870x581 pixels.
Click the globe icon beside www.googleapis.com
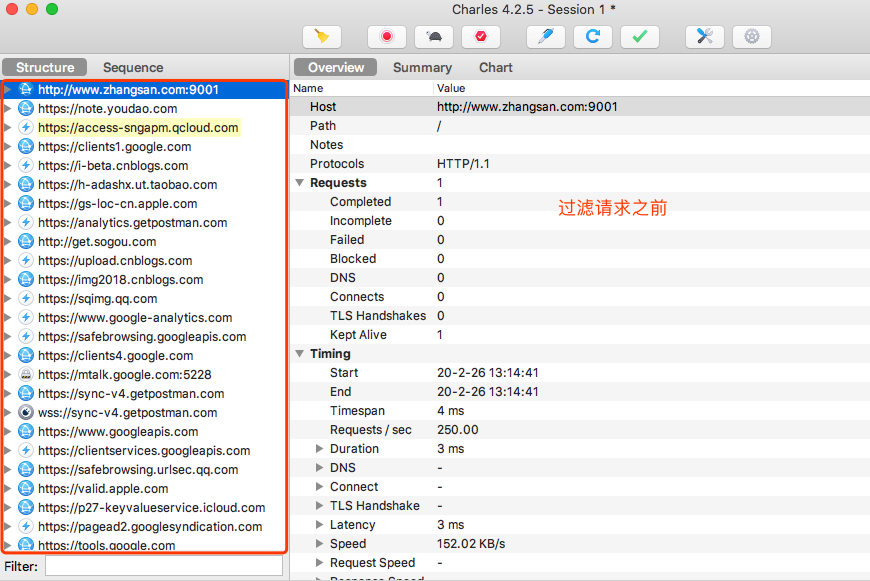(26, 431)
